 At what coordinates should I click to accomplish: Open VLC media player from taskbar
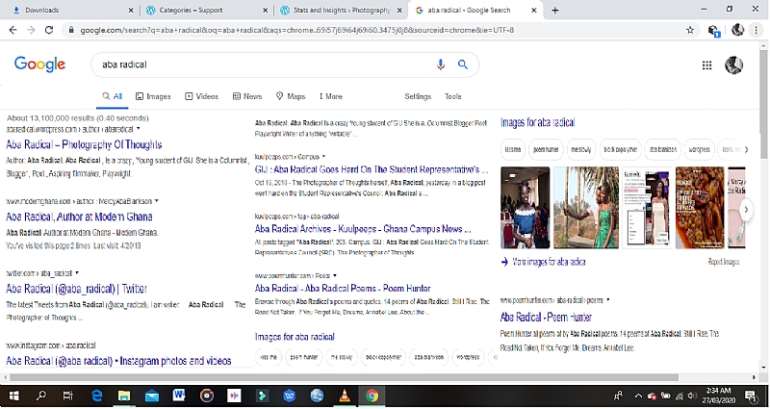click(x=345, y=396)
